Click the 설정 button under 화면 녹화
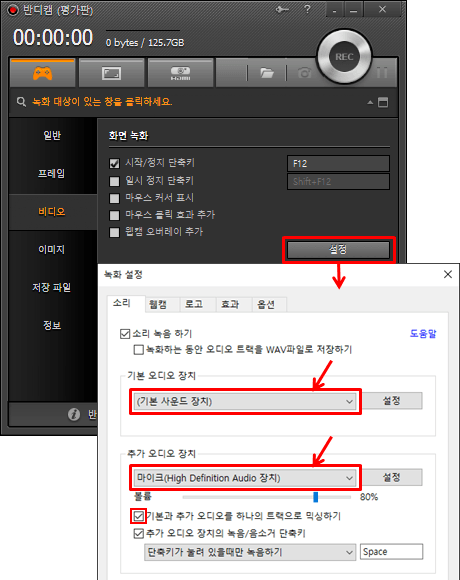This screenshot has width=460, height=580. 338,250
